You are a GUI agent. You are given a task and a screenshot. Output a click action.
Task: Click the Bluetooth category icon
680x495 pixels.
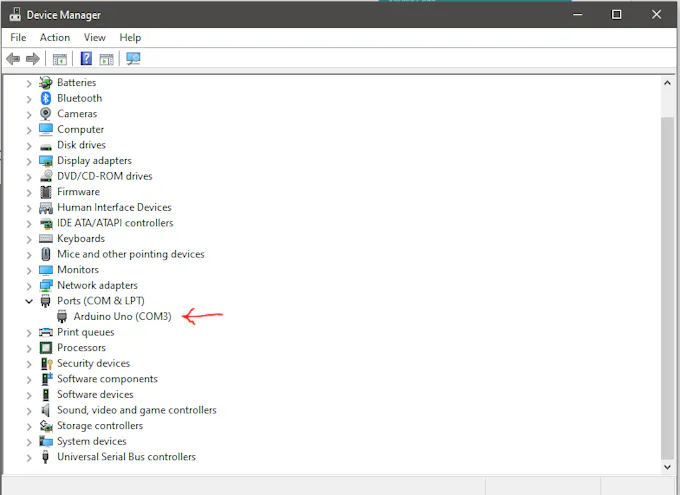tap(46, 98)
